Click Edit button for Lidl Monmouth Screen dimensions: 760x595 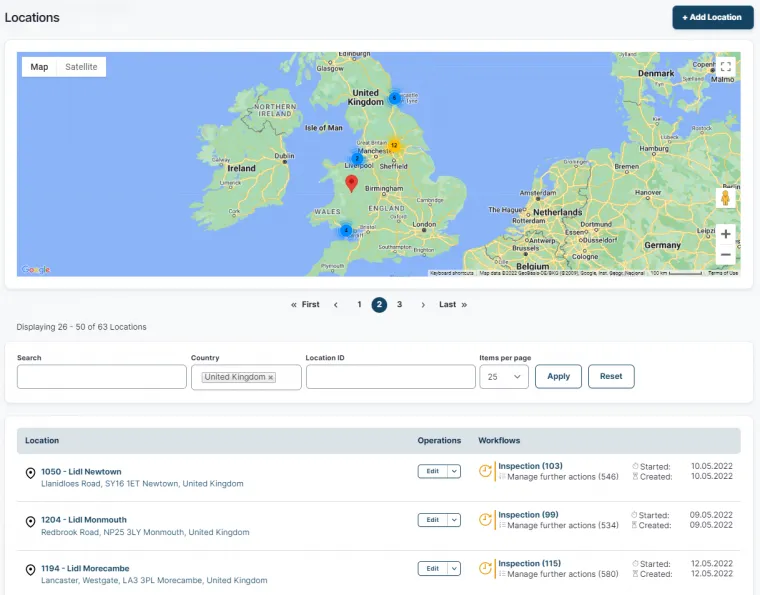433,520
